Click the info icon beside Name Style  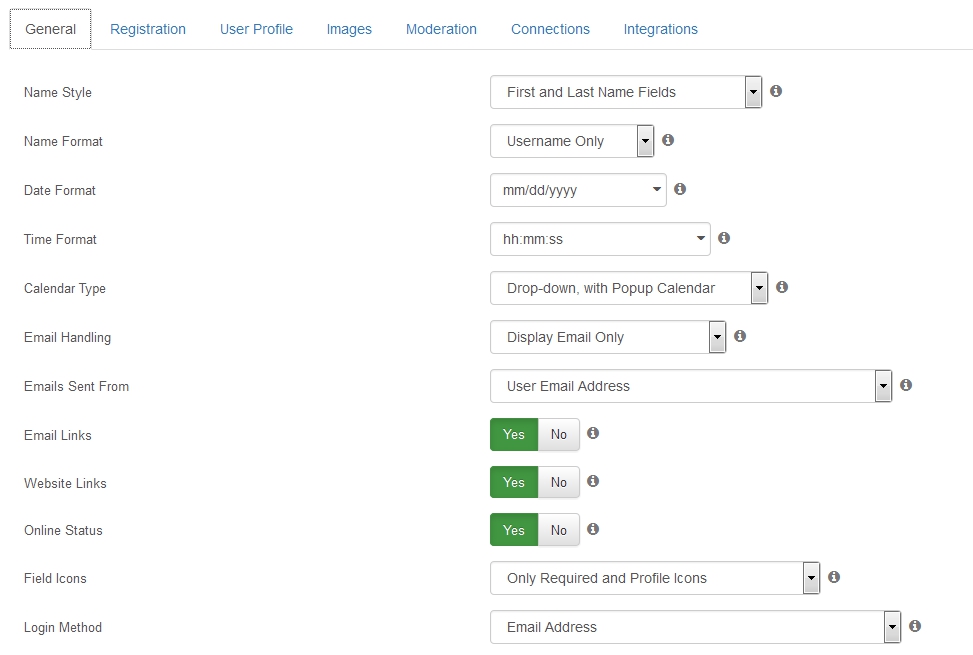pos(776,91)
